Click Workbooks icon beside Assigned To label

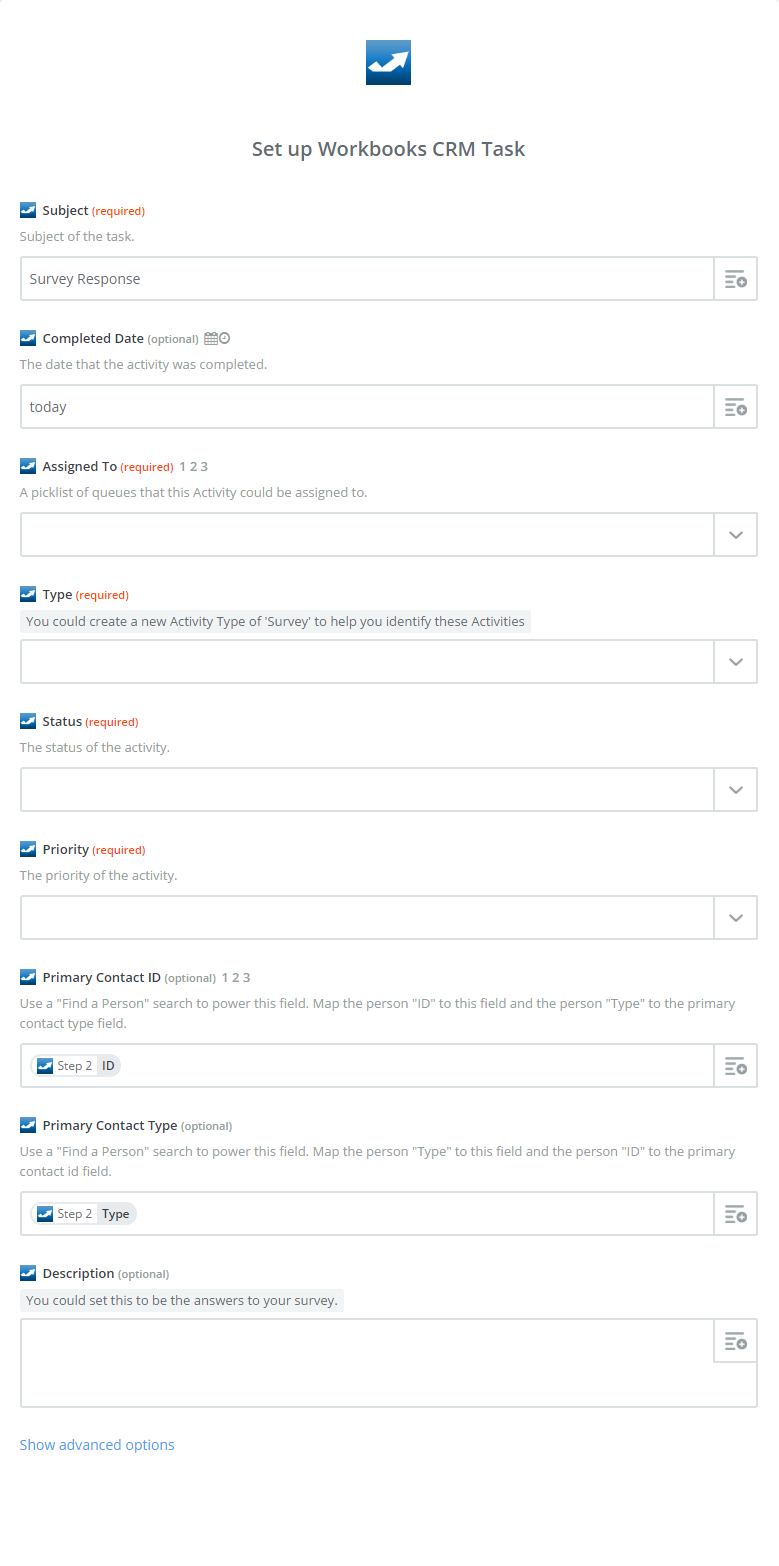[28, 467]
